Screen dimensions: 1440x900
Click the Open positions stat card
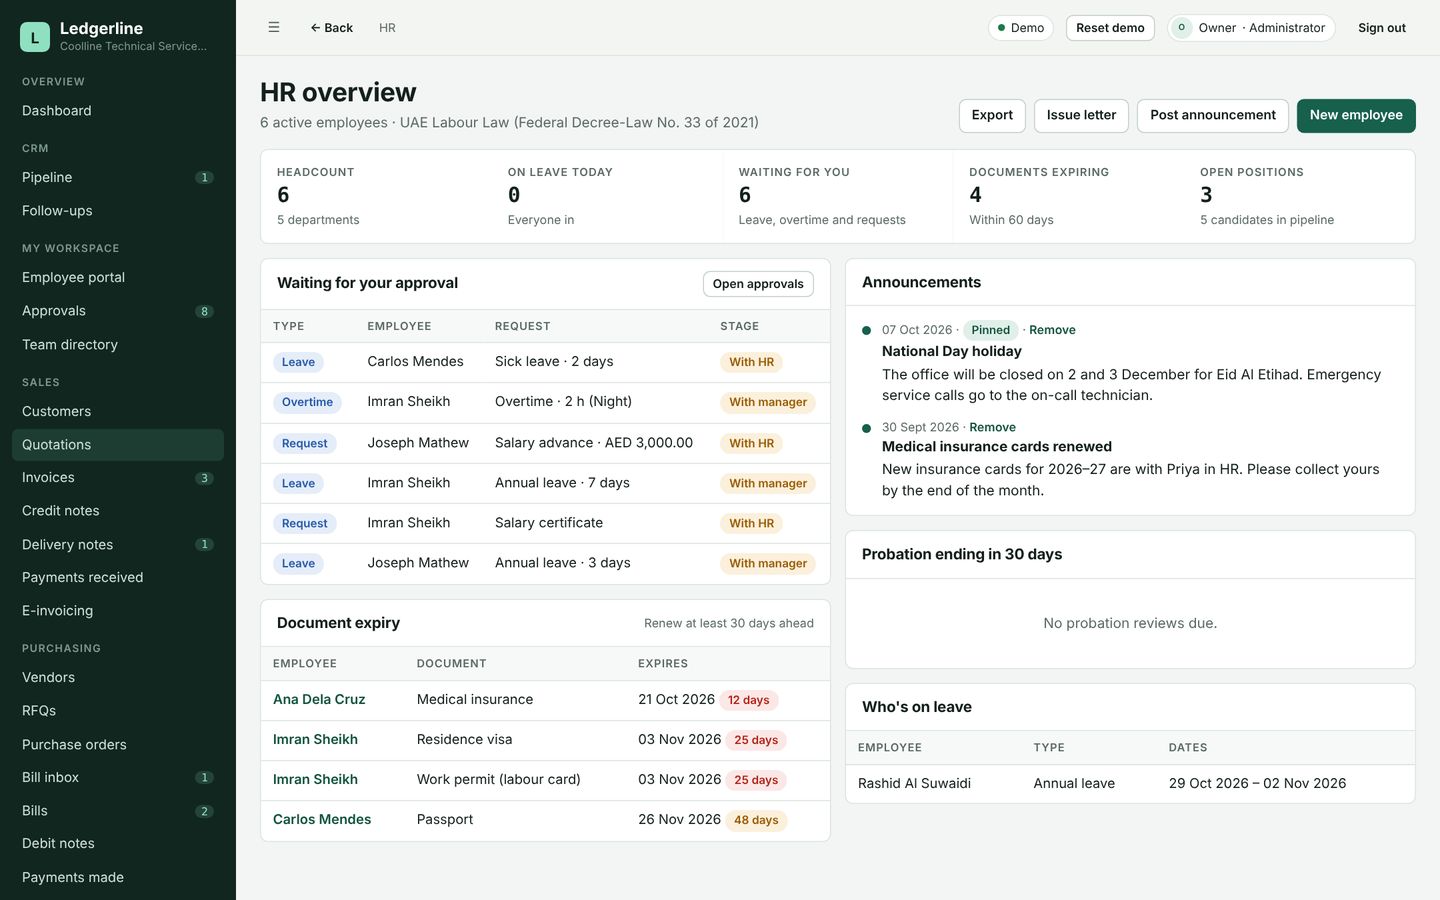pyautogui.click(x=1299, y=196)
